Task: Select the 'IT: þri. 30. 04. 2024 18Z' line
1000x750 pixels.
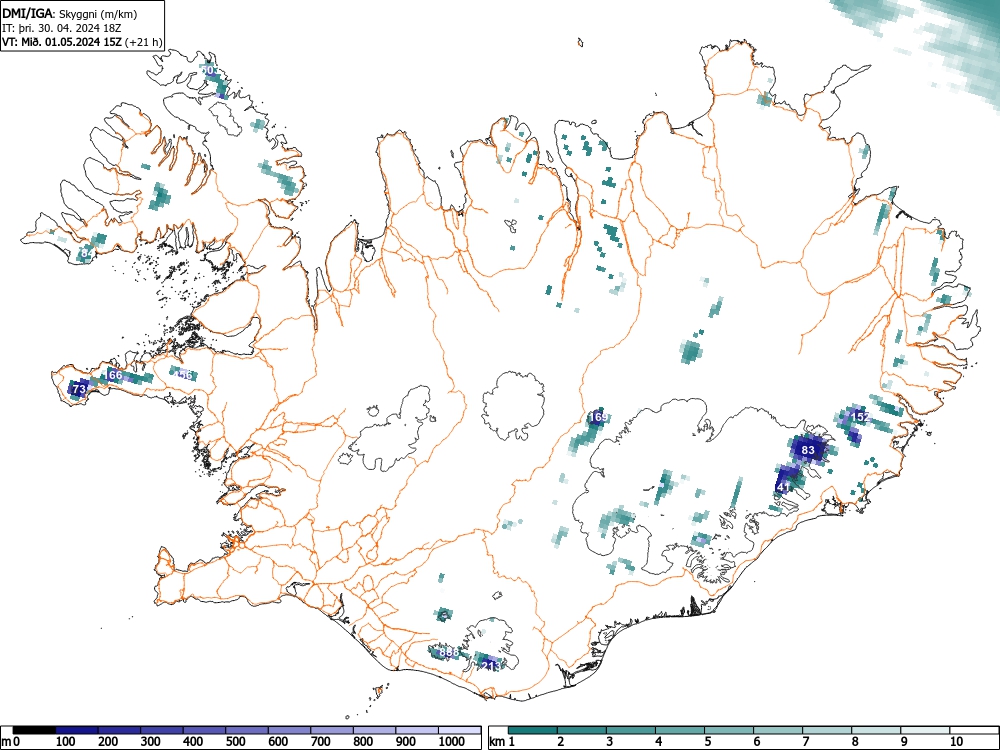Action: click(x=59, y=28)
